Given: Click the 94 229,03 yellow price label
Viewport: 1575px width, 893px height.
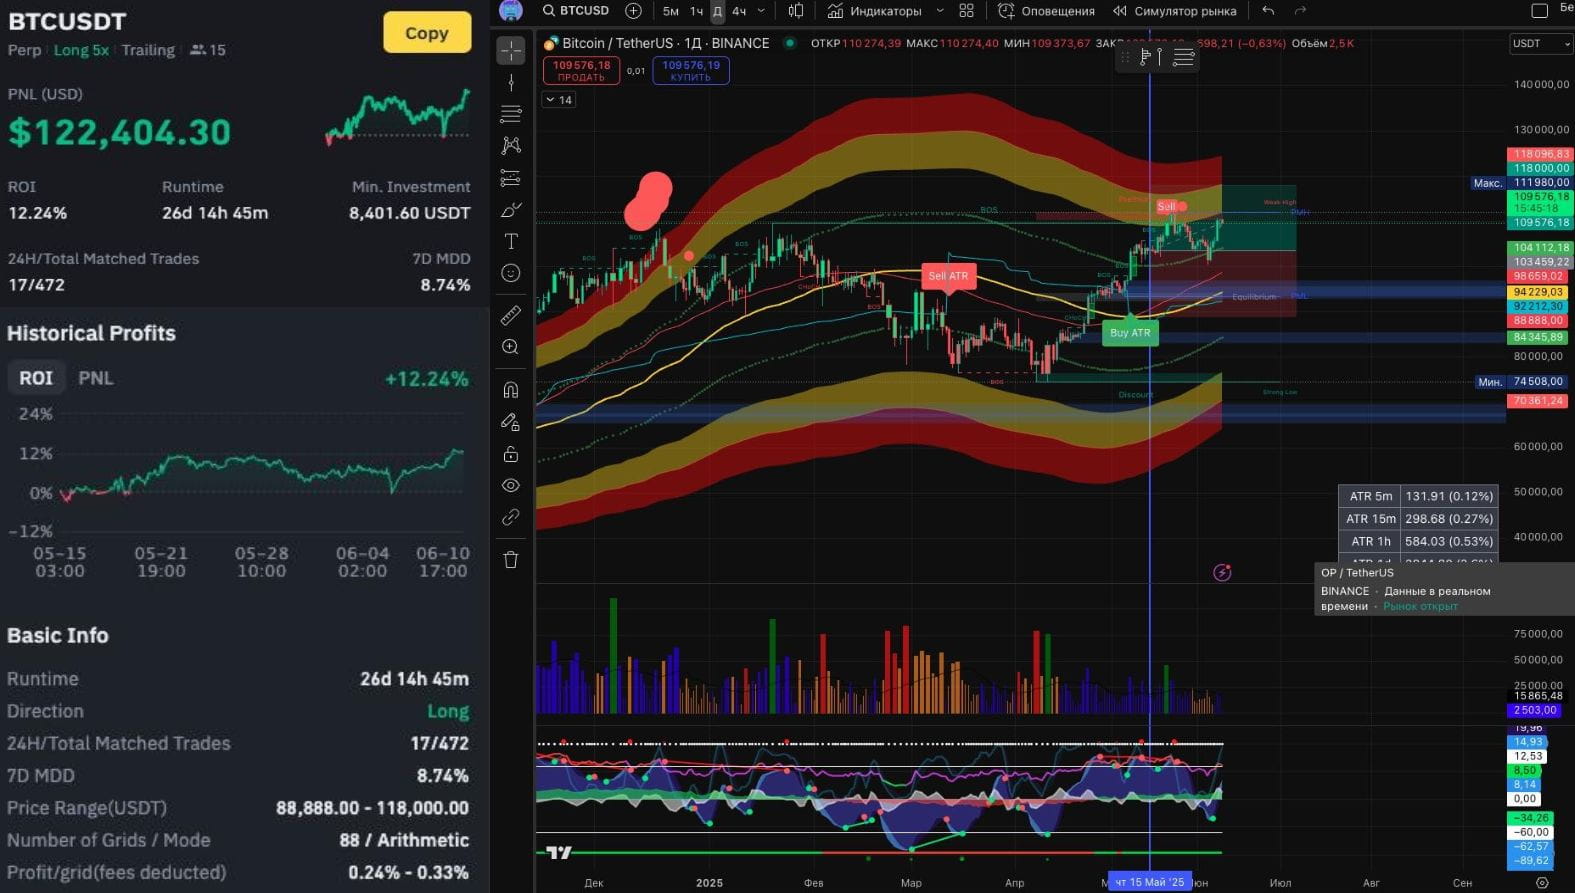Looking at the screenshot, I should click(x=1539, y=292).
